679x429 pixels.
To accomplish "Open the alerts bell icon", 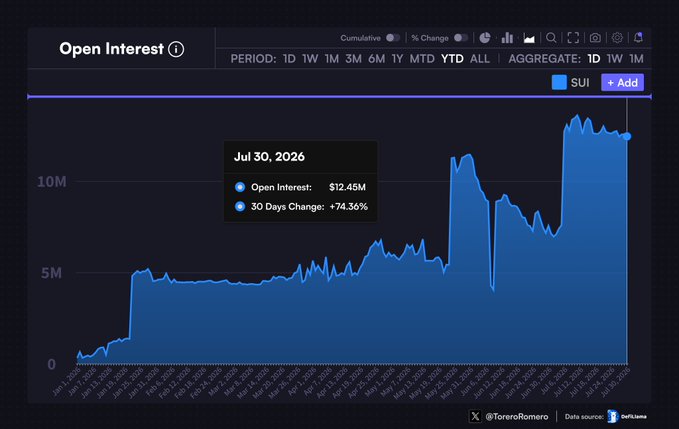I will [x=638, y=38].
